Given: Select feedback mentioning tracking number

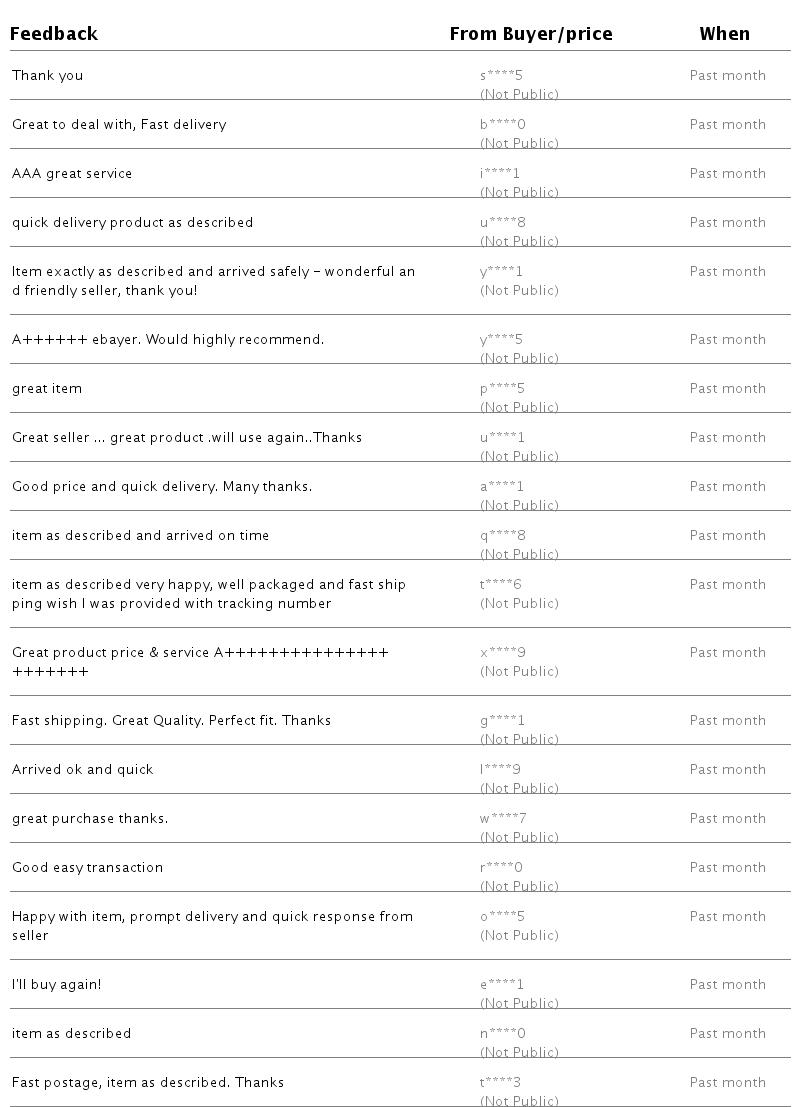Looking at the screenshot, I should pos(209,594).
